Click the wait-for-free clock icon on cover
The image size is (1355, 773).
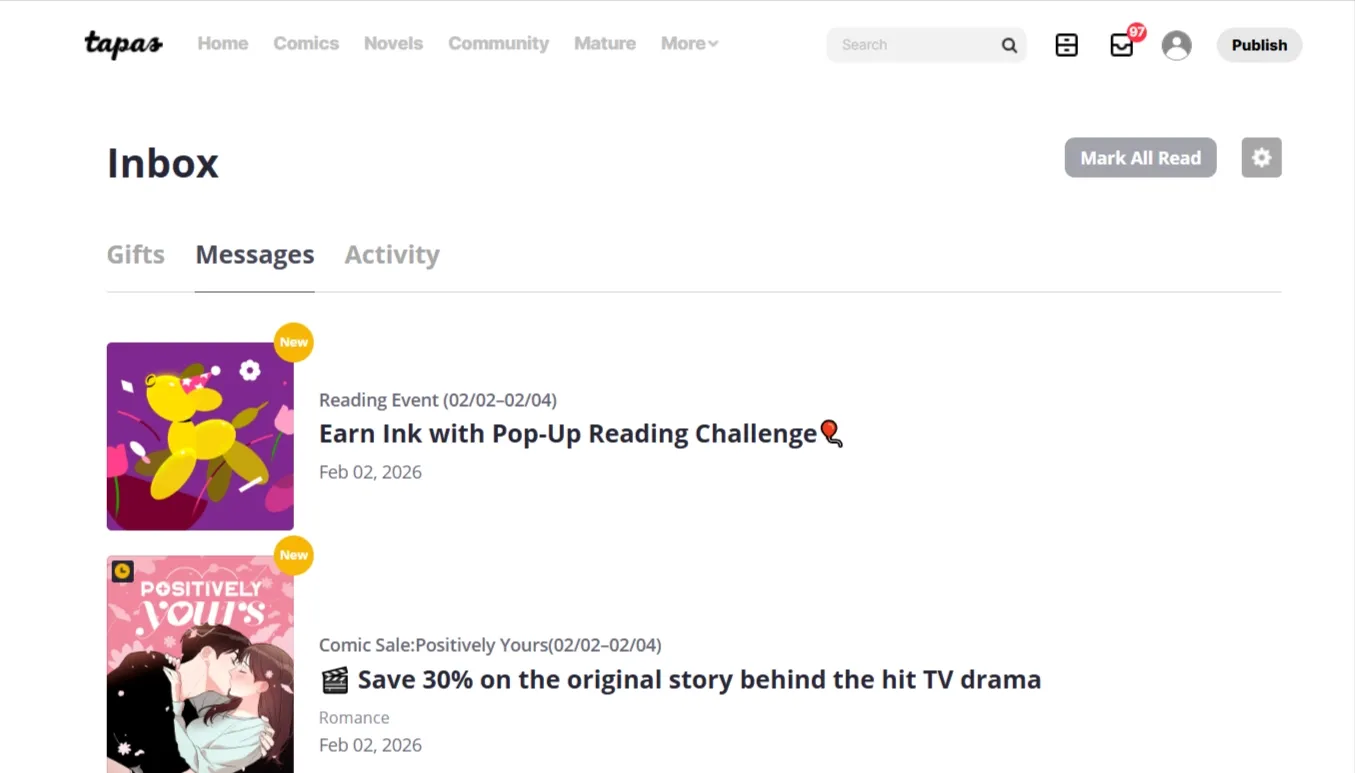pyautogui.click(x=122, y=571)
